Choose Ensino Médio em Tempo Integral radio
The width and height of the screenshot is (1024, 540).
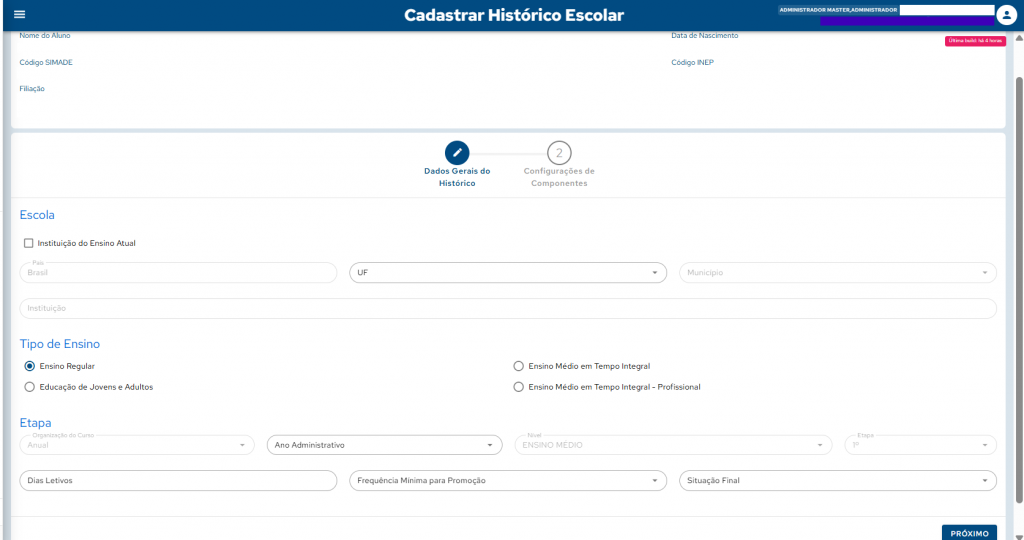click(518, 366)
